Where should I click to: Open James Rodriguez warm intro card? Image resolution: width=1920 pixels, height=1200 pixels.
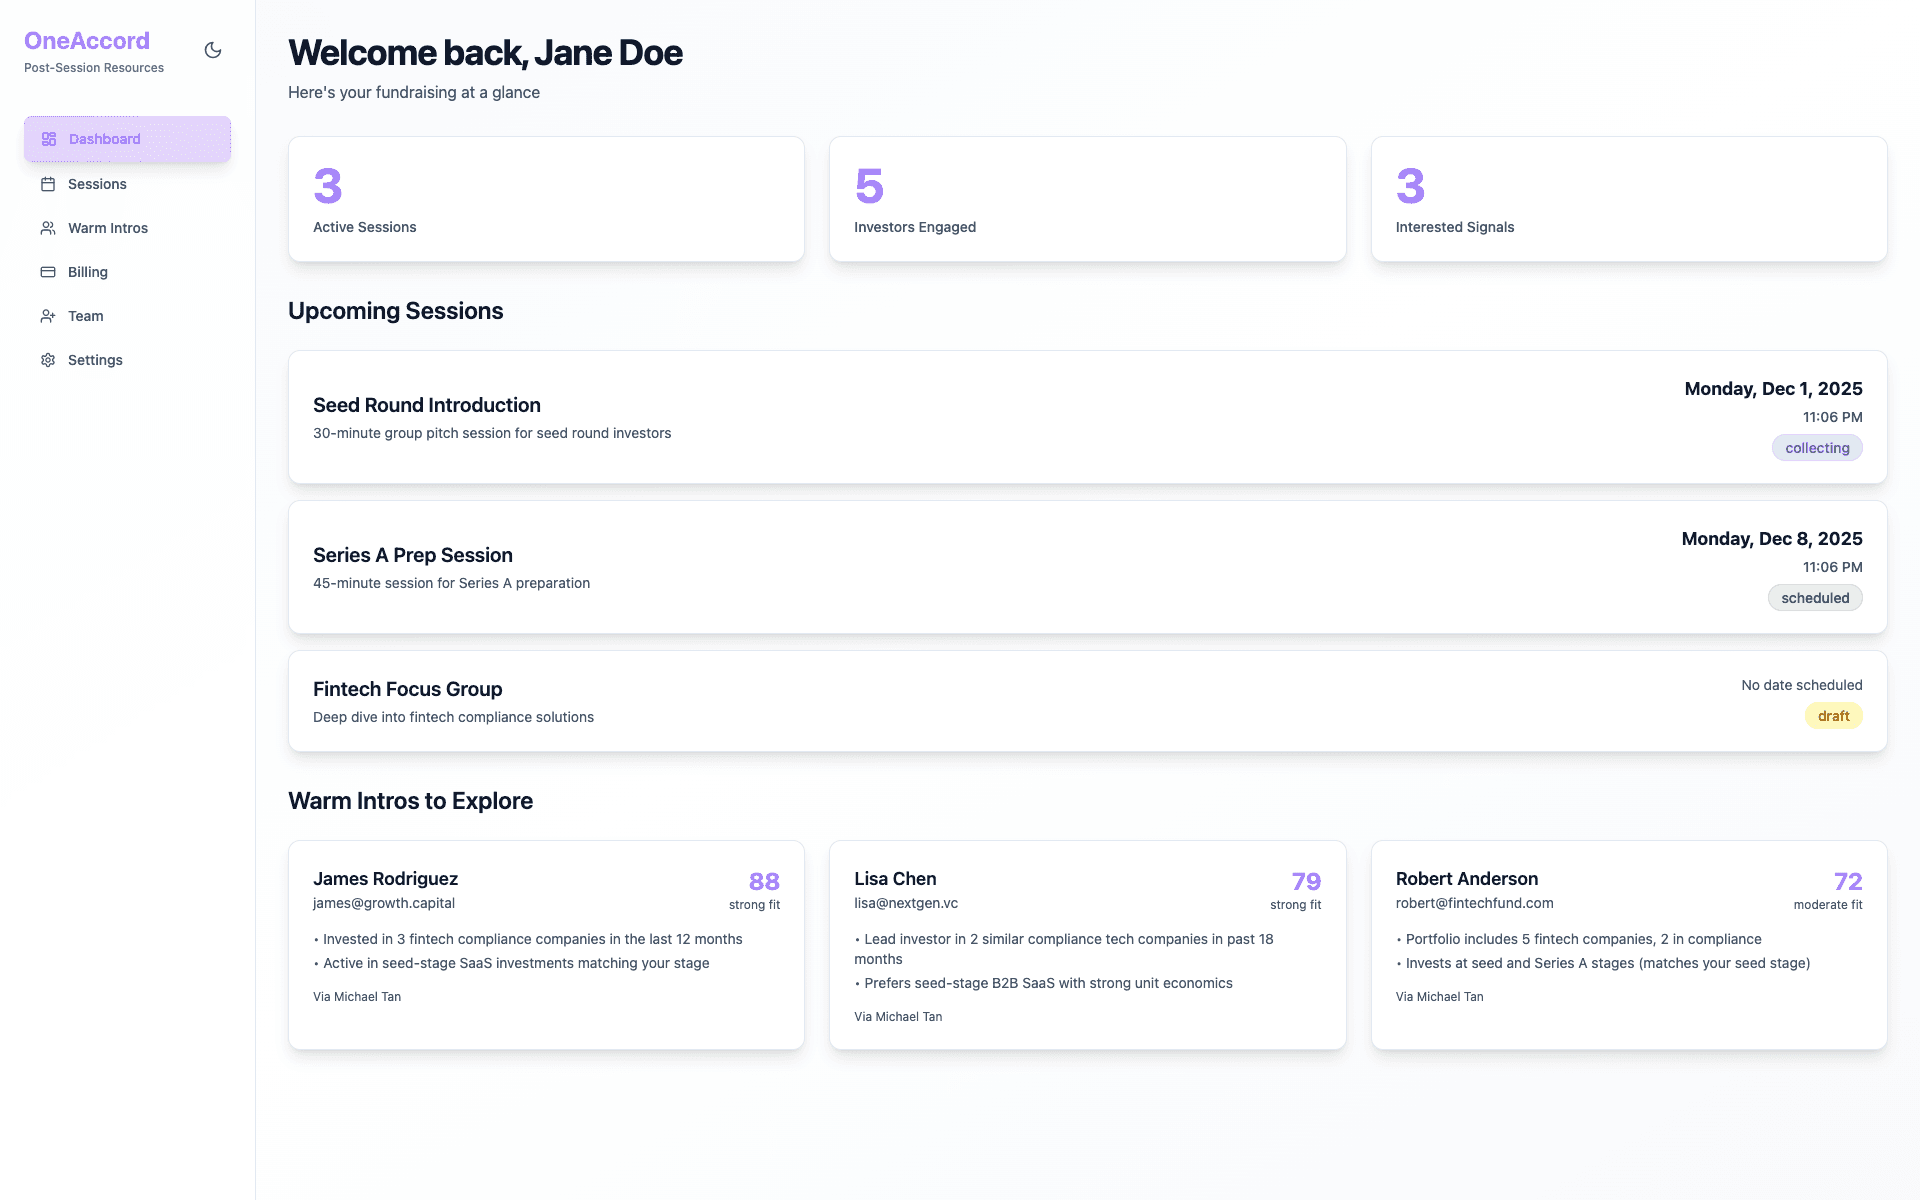[x=545, y=945]
